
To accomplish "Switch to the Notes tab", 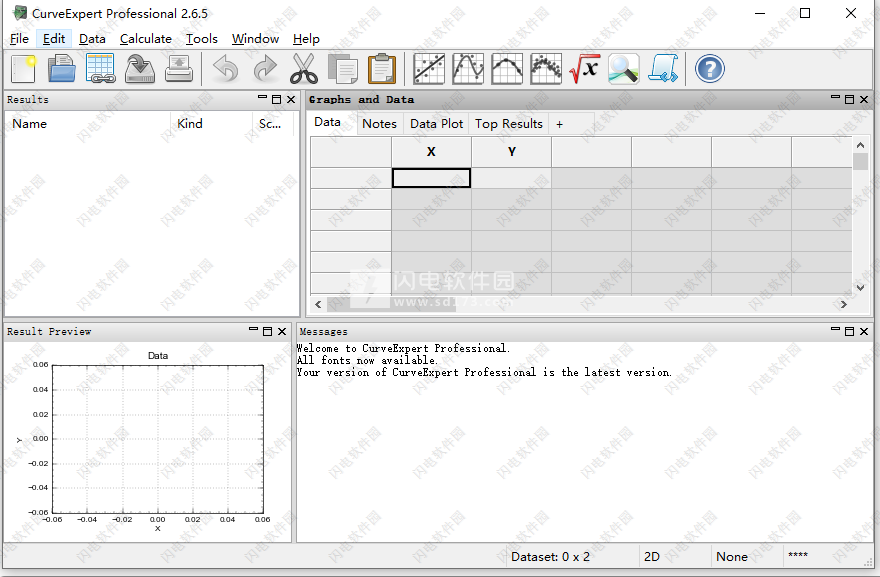I will [x=379, y=123].
